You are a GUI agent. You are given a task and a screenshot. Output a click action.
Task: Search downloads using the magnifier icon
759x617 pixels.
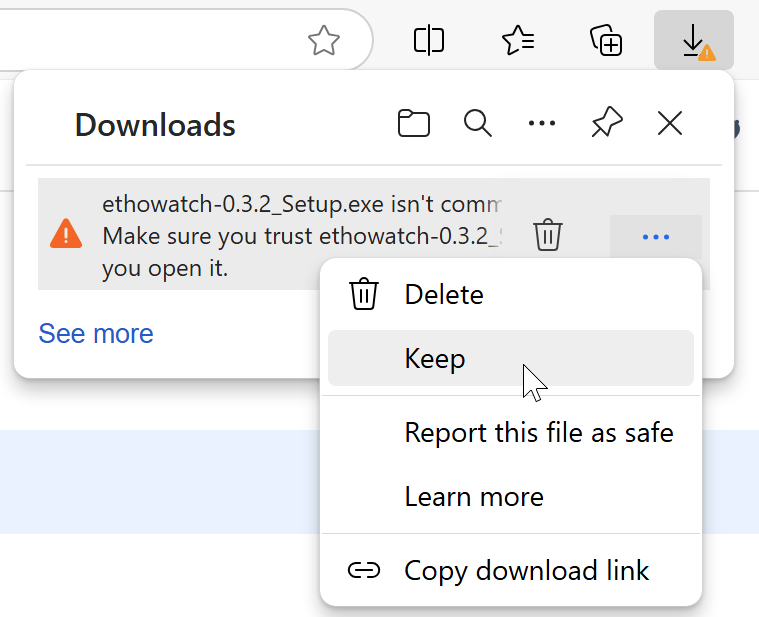[478, 124]
